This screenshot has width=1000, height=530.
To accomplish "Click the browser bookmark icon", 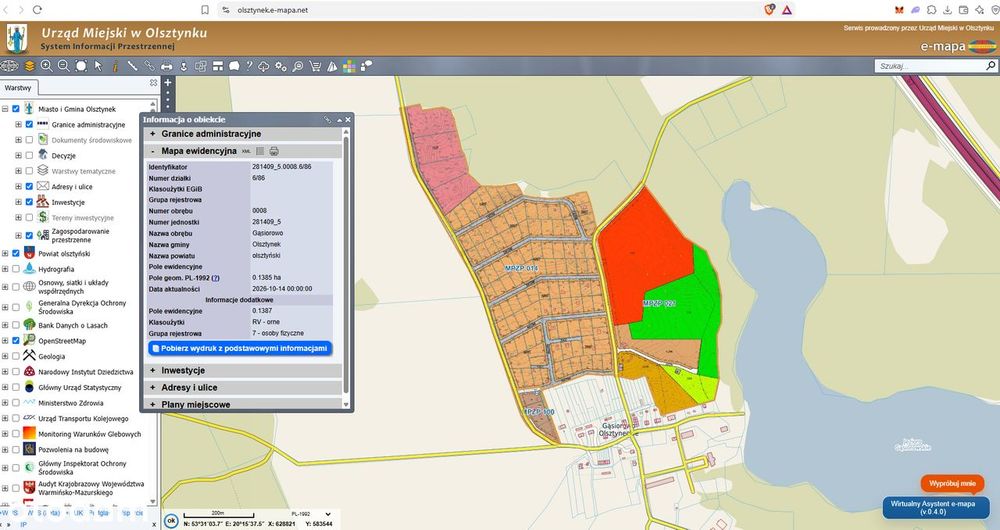I will (205, 10).
